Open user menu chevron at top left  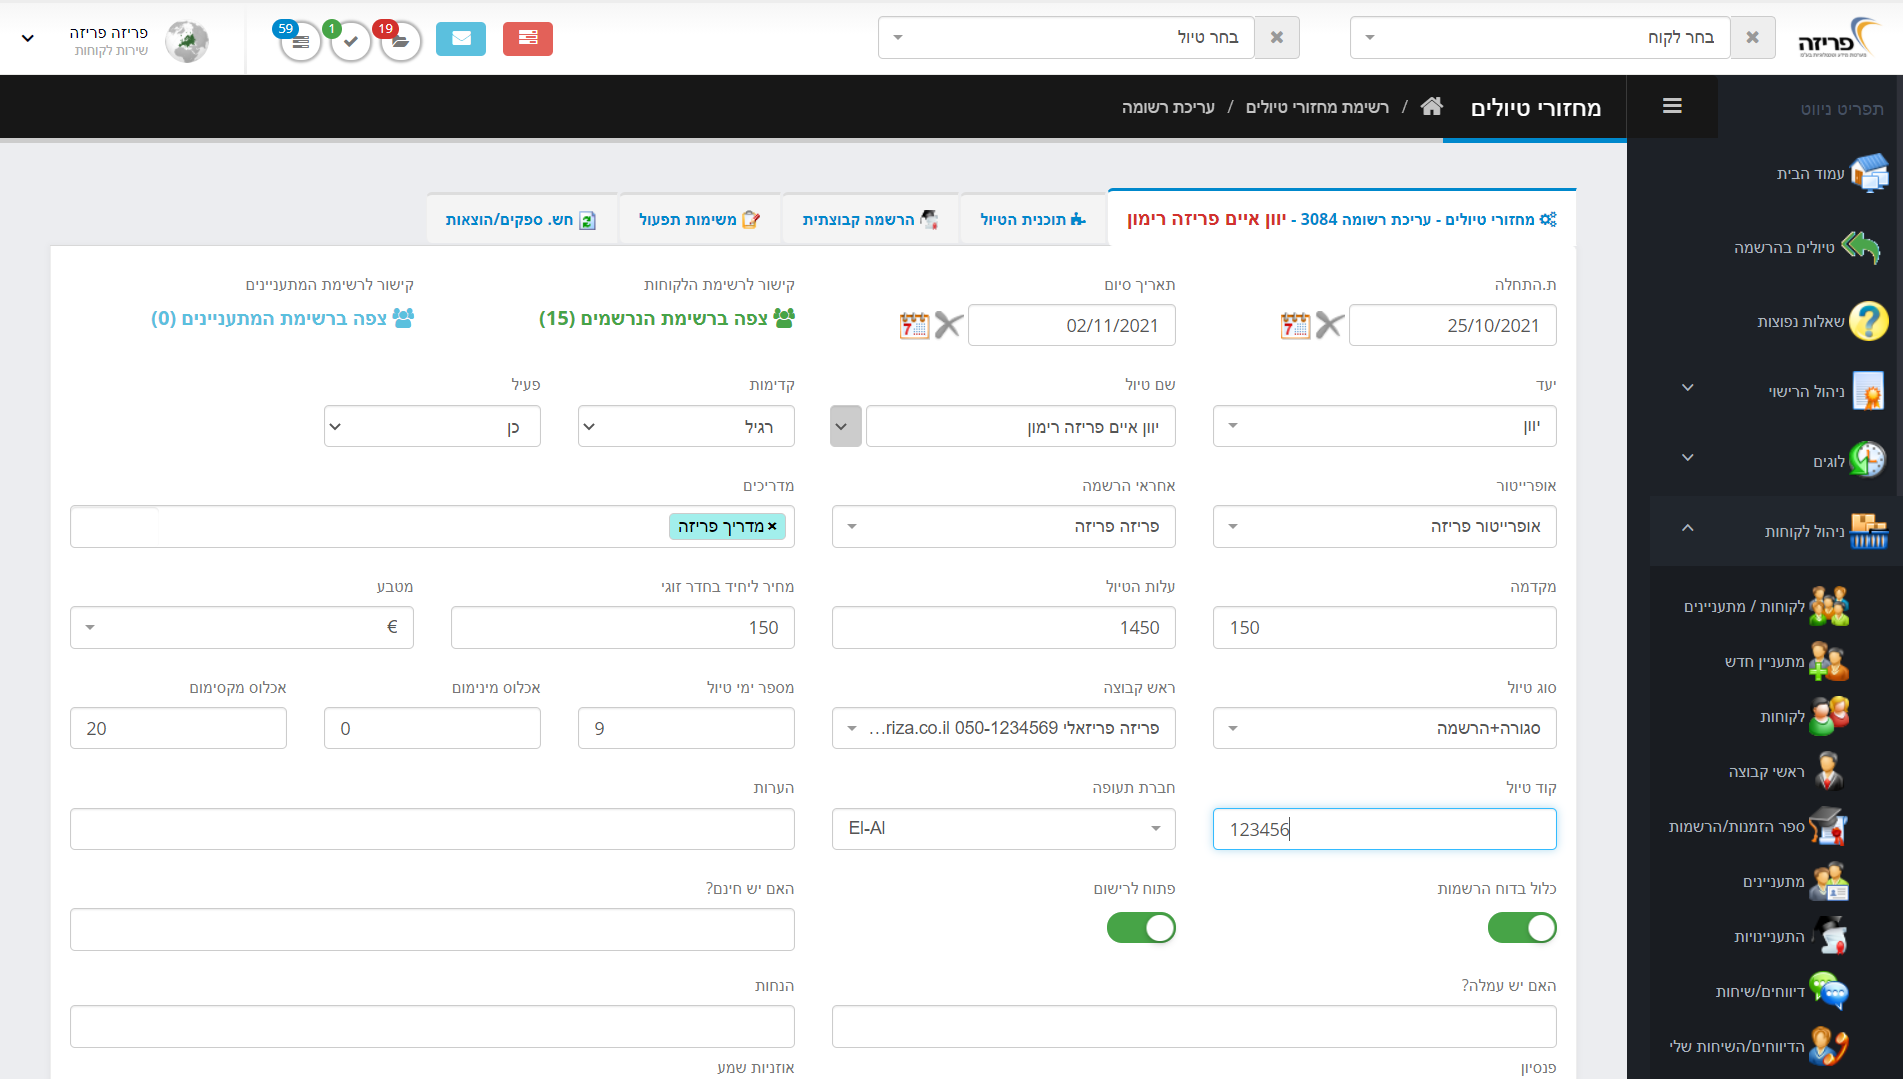tap(28, 39)
